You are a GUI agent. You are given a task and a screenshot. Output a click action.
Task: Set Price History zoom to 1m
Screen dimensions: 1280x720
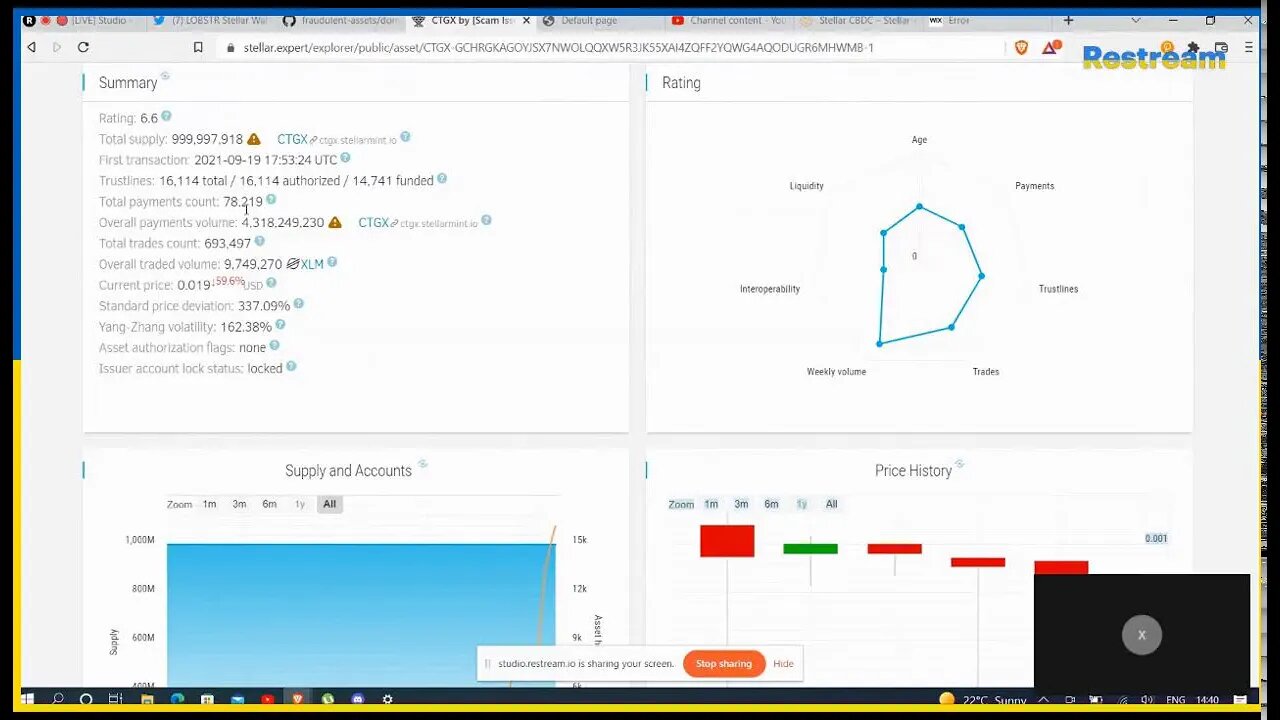click(711, 504)
